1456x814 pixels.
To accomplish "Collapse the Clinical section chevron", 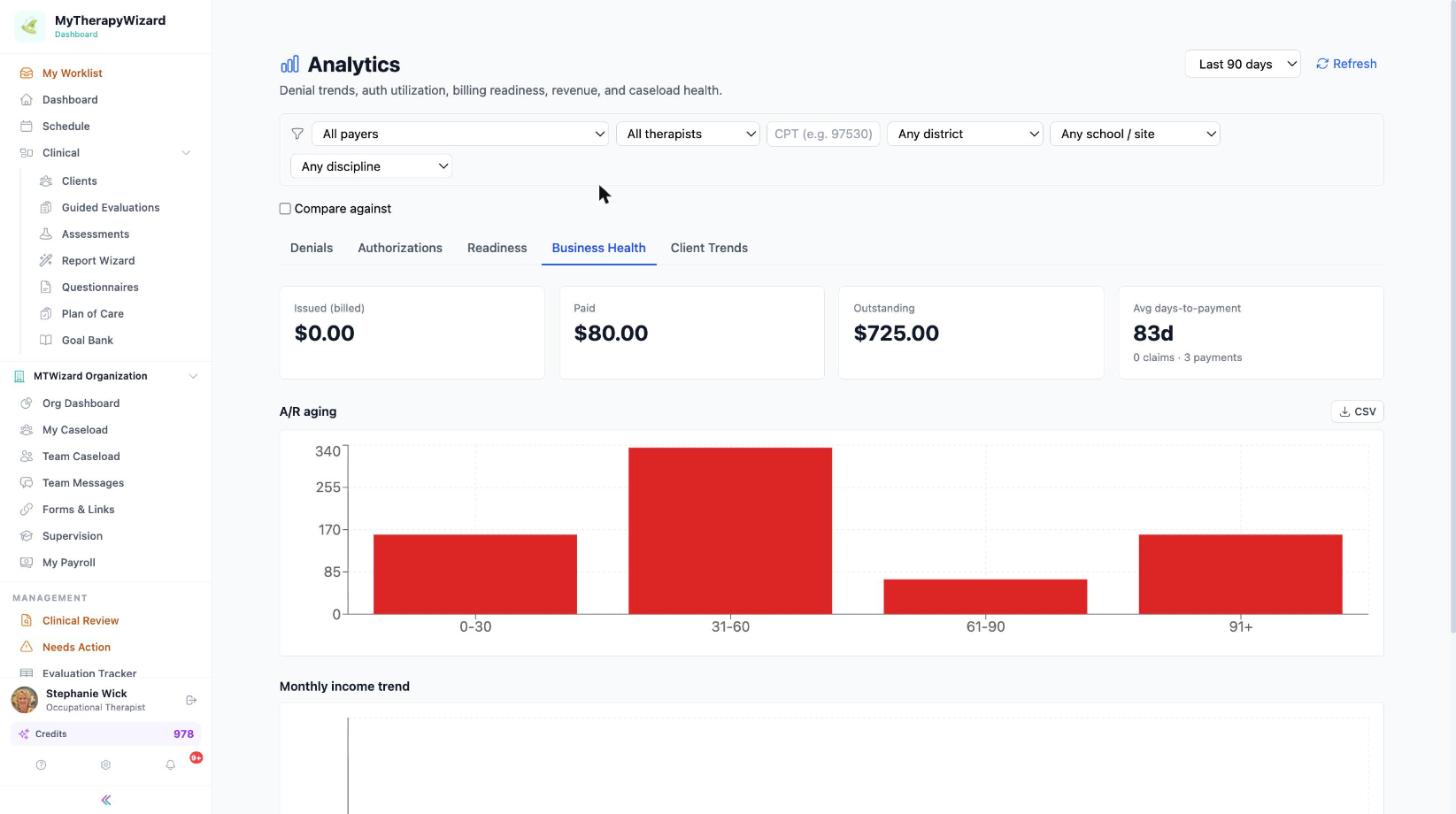I will 185,153.
